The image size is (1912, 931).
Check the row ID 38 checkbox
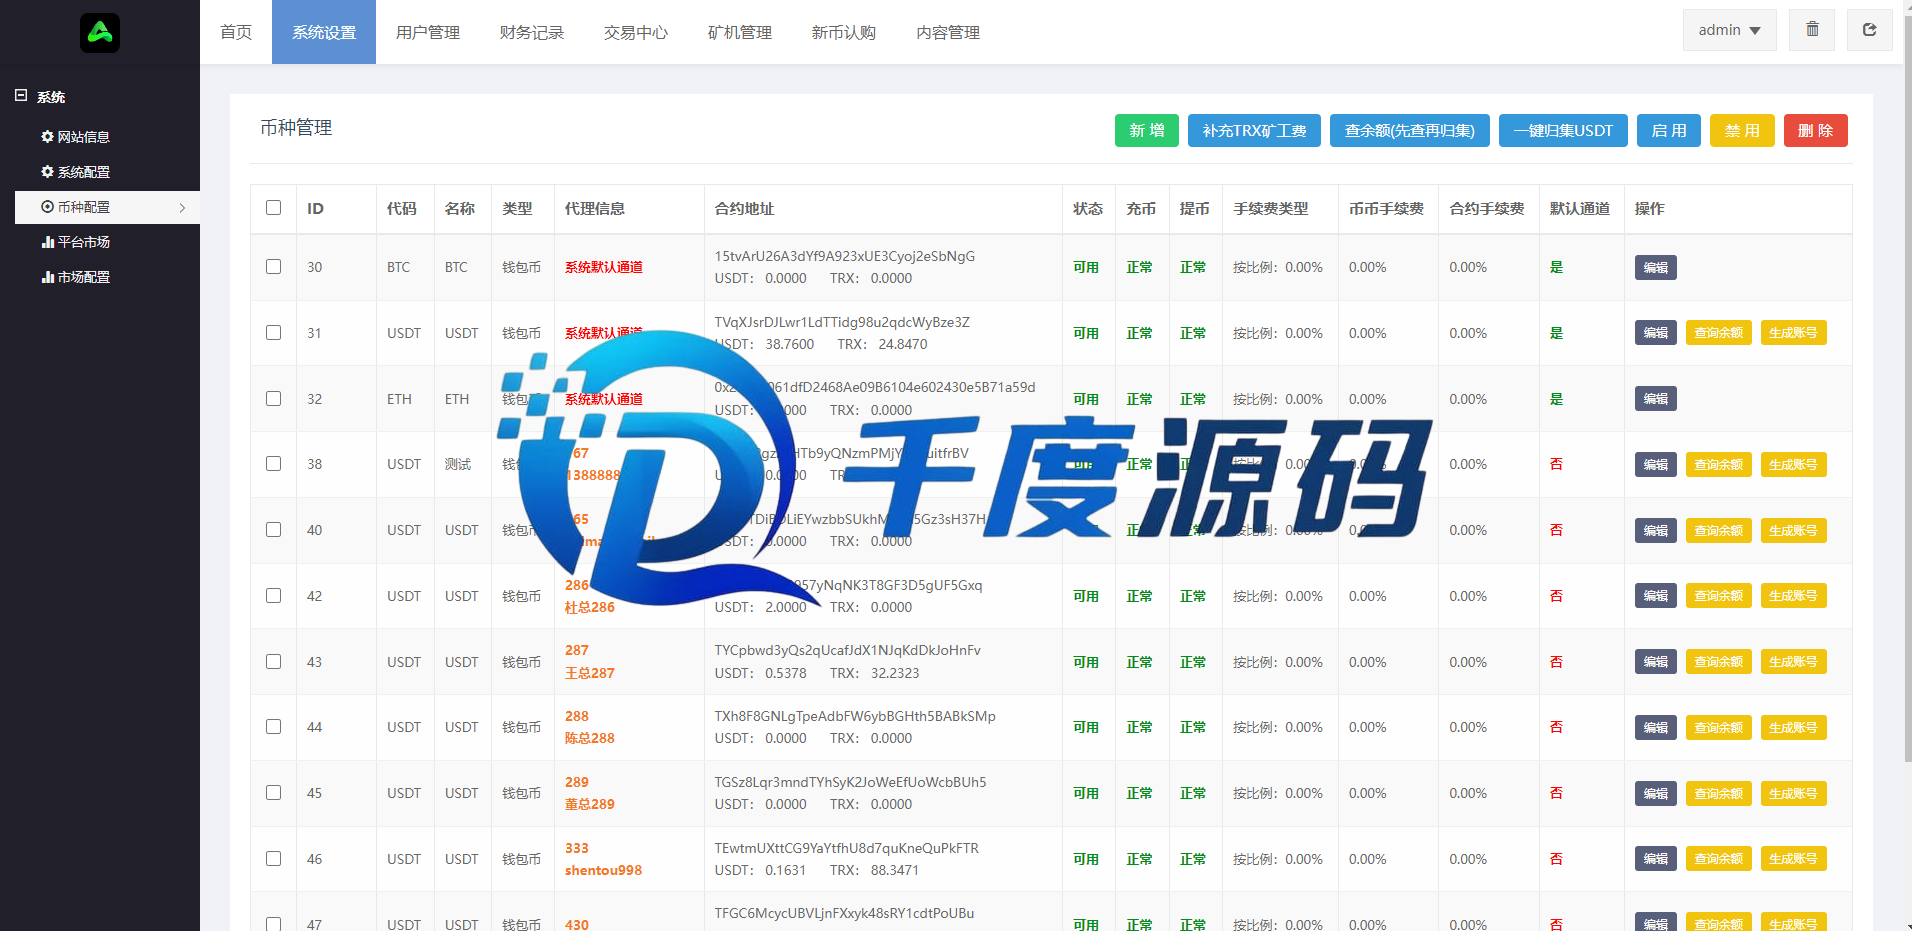click(x=273, y=464)
